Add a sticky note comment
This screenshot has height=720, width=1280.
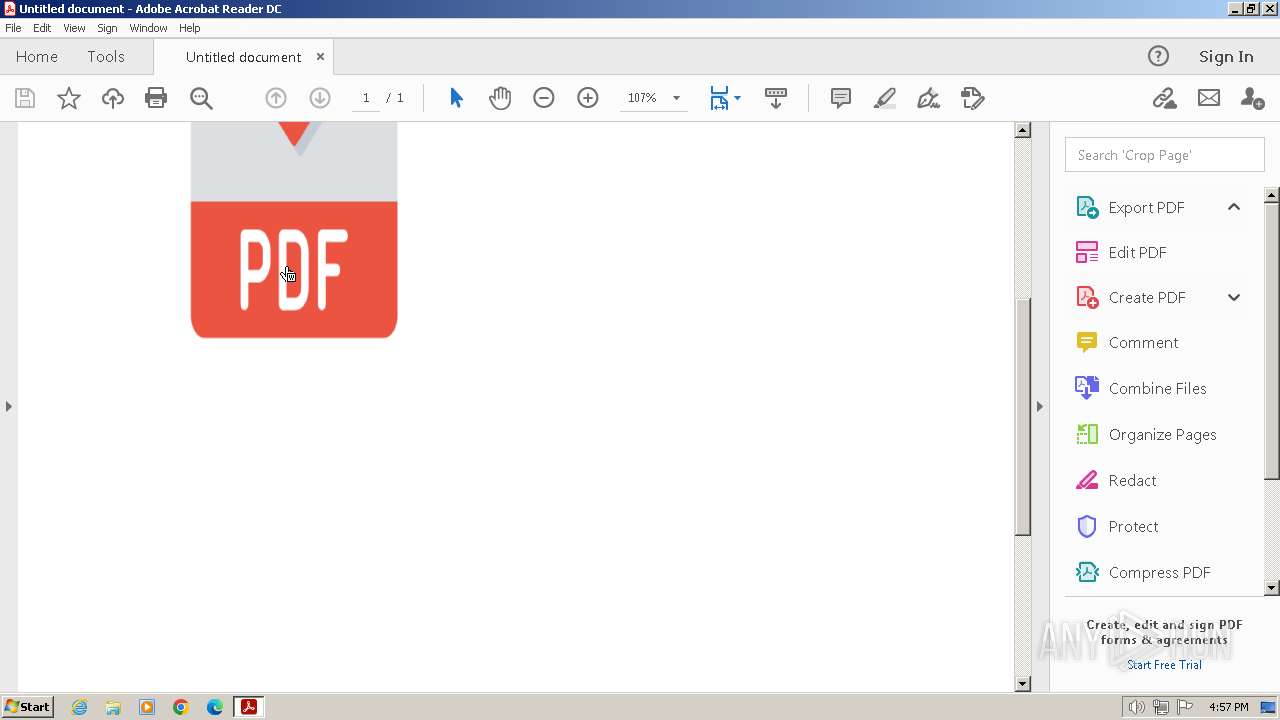[x=841, y=98]
